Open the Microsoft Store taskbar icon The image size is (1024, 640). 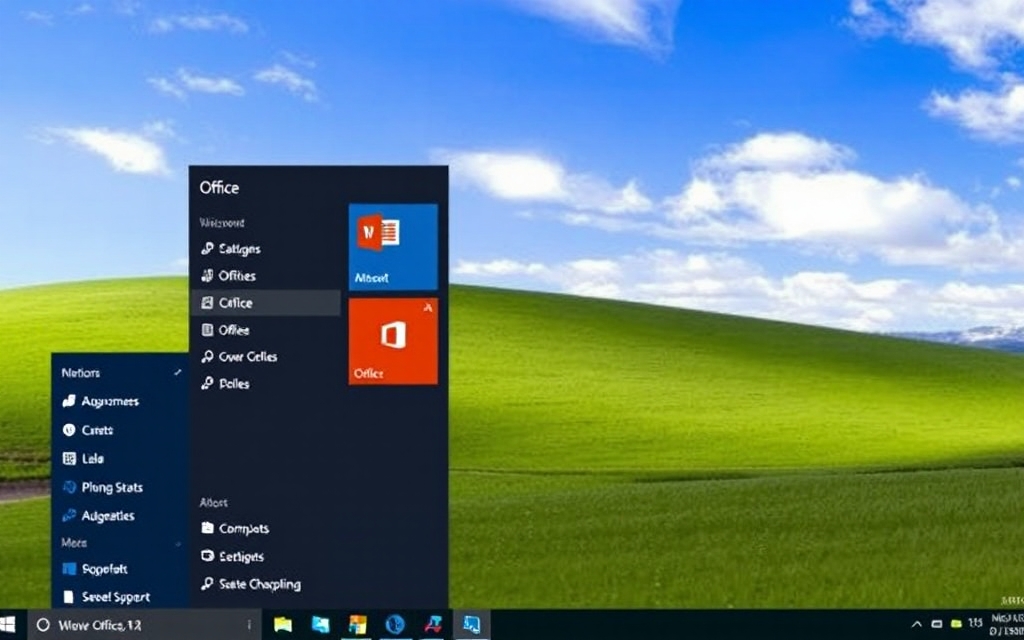pyautogui.click(x=358, y=625)
